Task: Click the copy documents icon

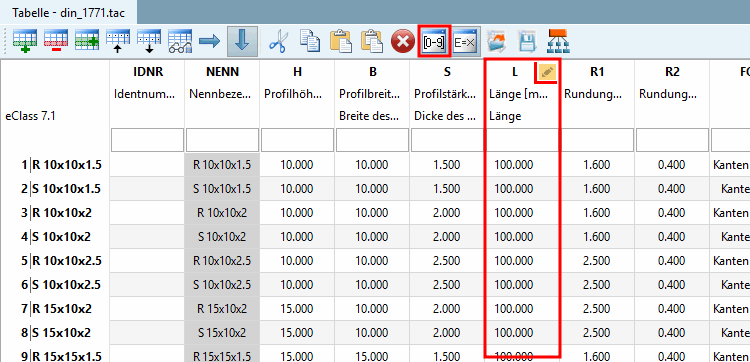Action: coord(309,42)
